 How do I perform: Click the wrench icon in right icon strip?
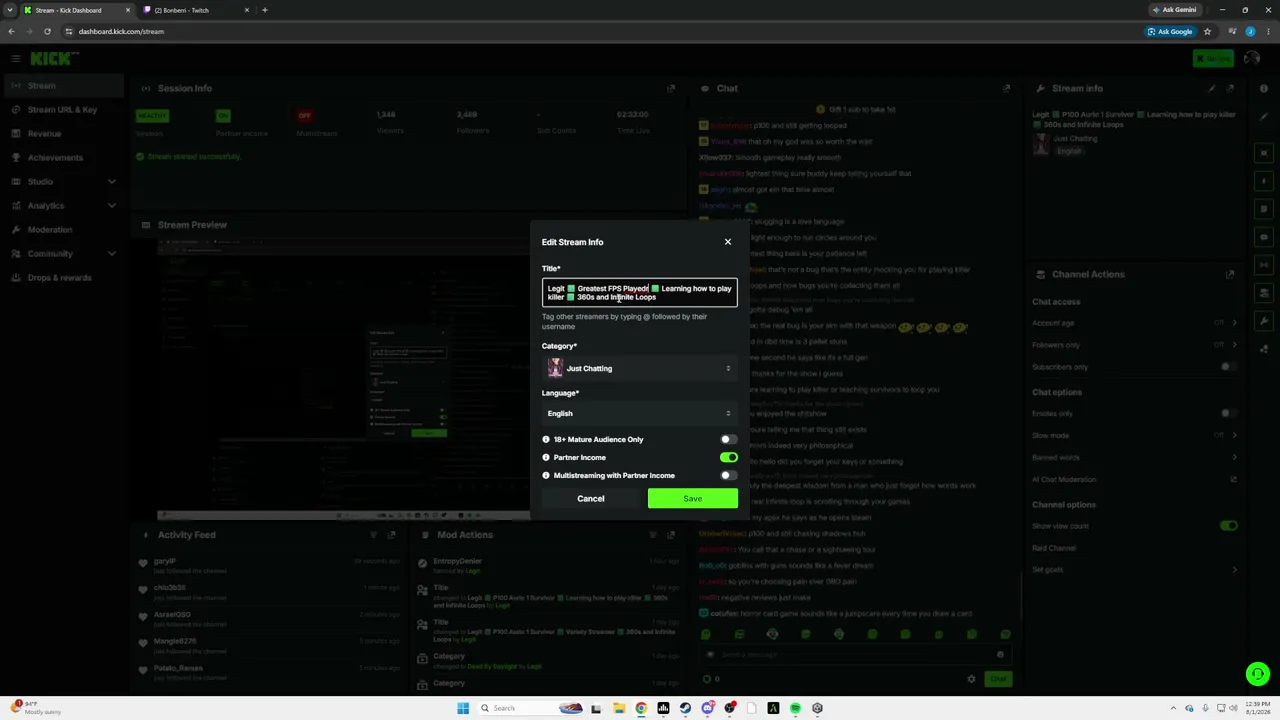1265,322
